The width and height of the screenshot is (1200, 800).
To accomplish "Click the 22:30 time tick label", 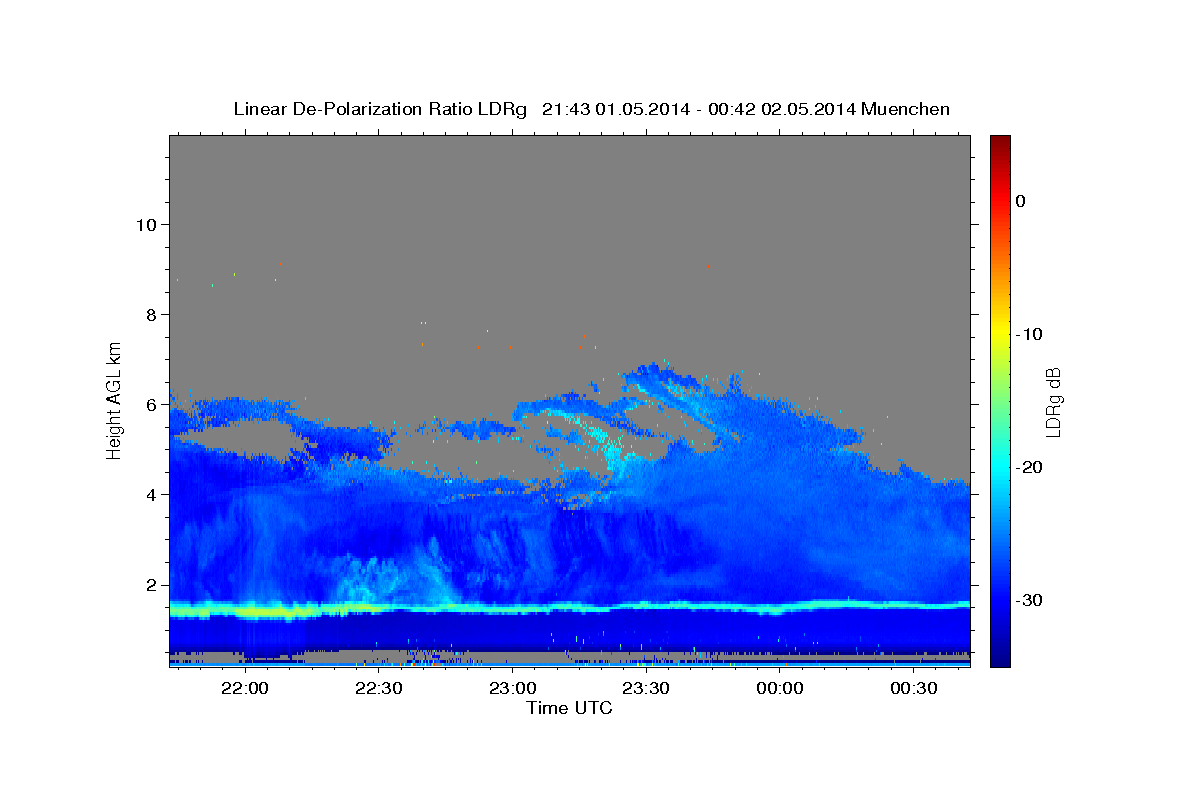I will [378, 689].
